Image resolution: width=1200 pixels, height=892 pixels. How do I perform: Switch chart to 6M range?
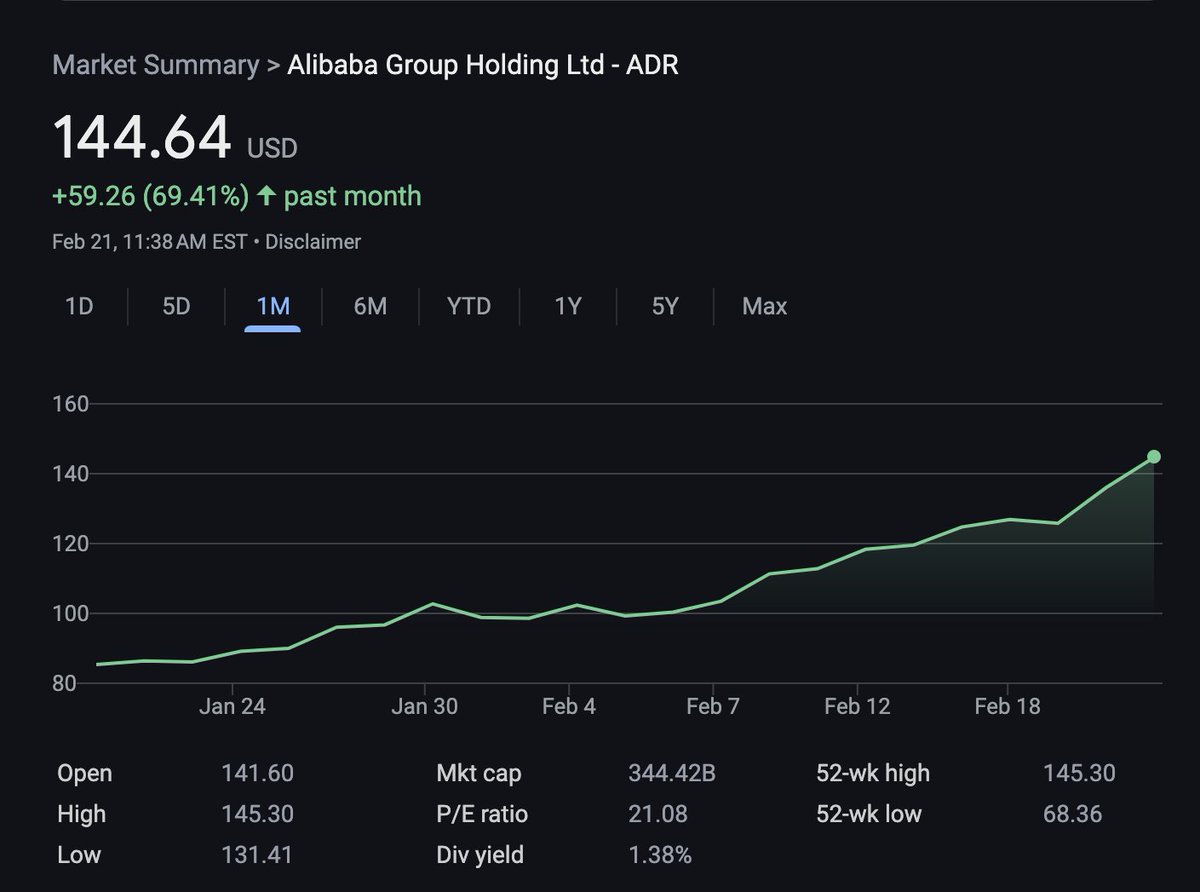pos(370,306)
